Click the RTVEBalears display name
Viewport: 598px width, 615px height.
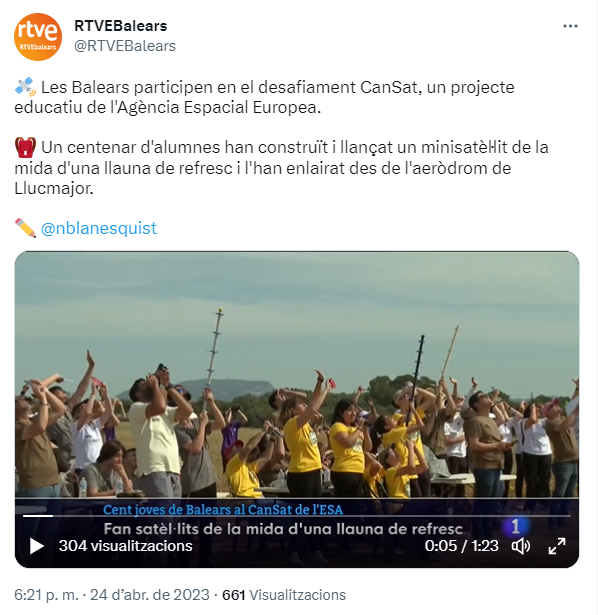pos(121,26)
